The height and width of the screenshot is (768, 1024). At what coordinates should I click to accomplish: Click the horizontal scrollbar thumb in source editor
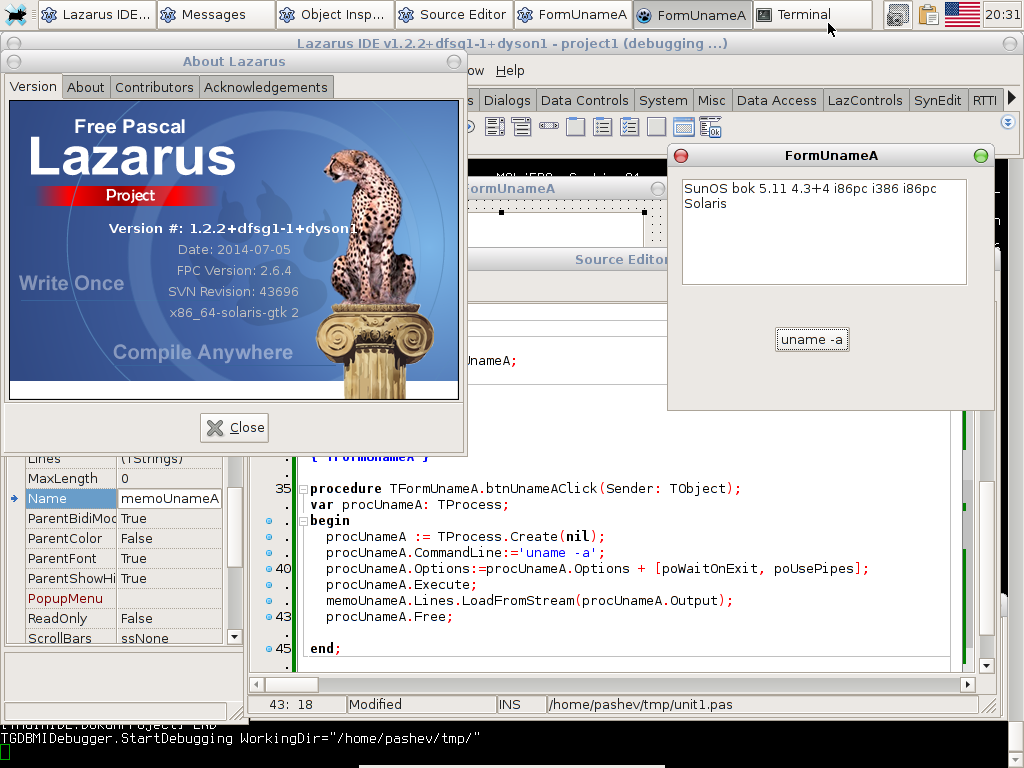[291, 684]
